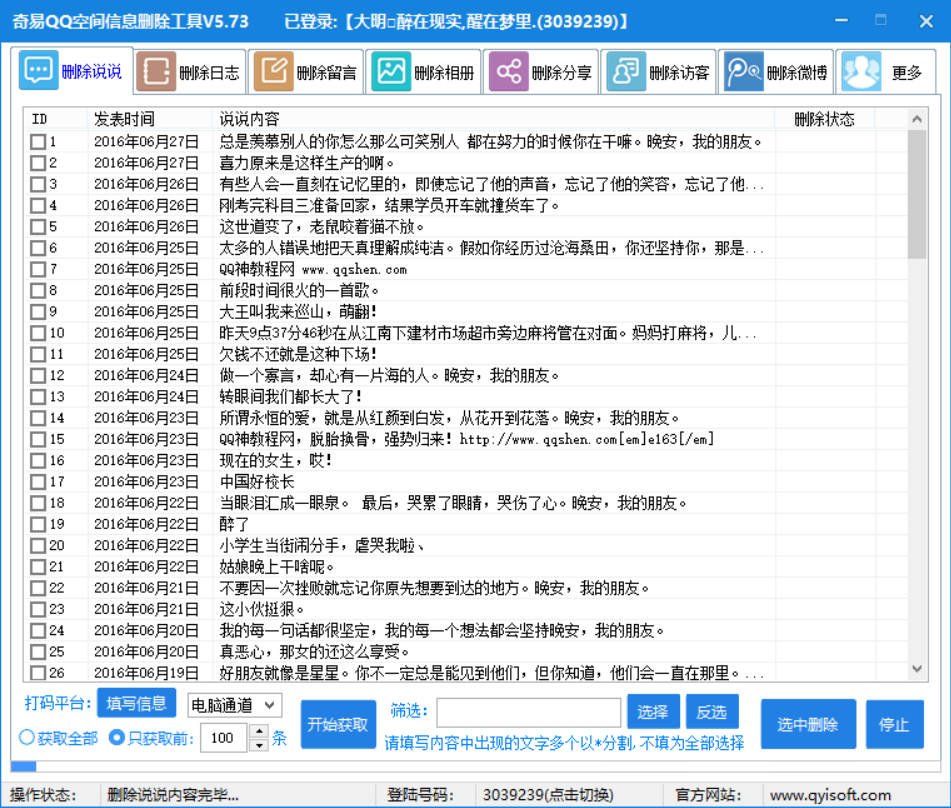Select the row 现在的女生，哎!
This screenshot has width=951, height=808.
(467, 460)
